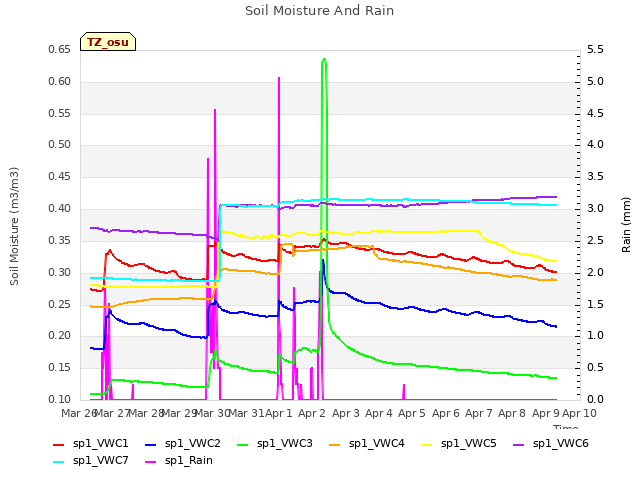Click the orange sp1_VWC4 legend color marker
The height and width of the screenshot is (480, 640).
tap(335, 444)
